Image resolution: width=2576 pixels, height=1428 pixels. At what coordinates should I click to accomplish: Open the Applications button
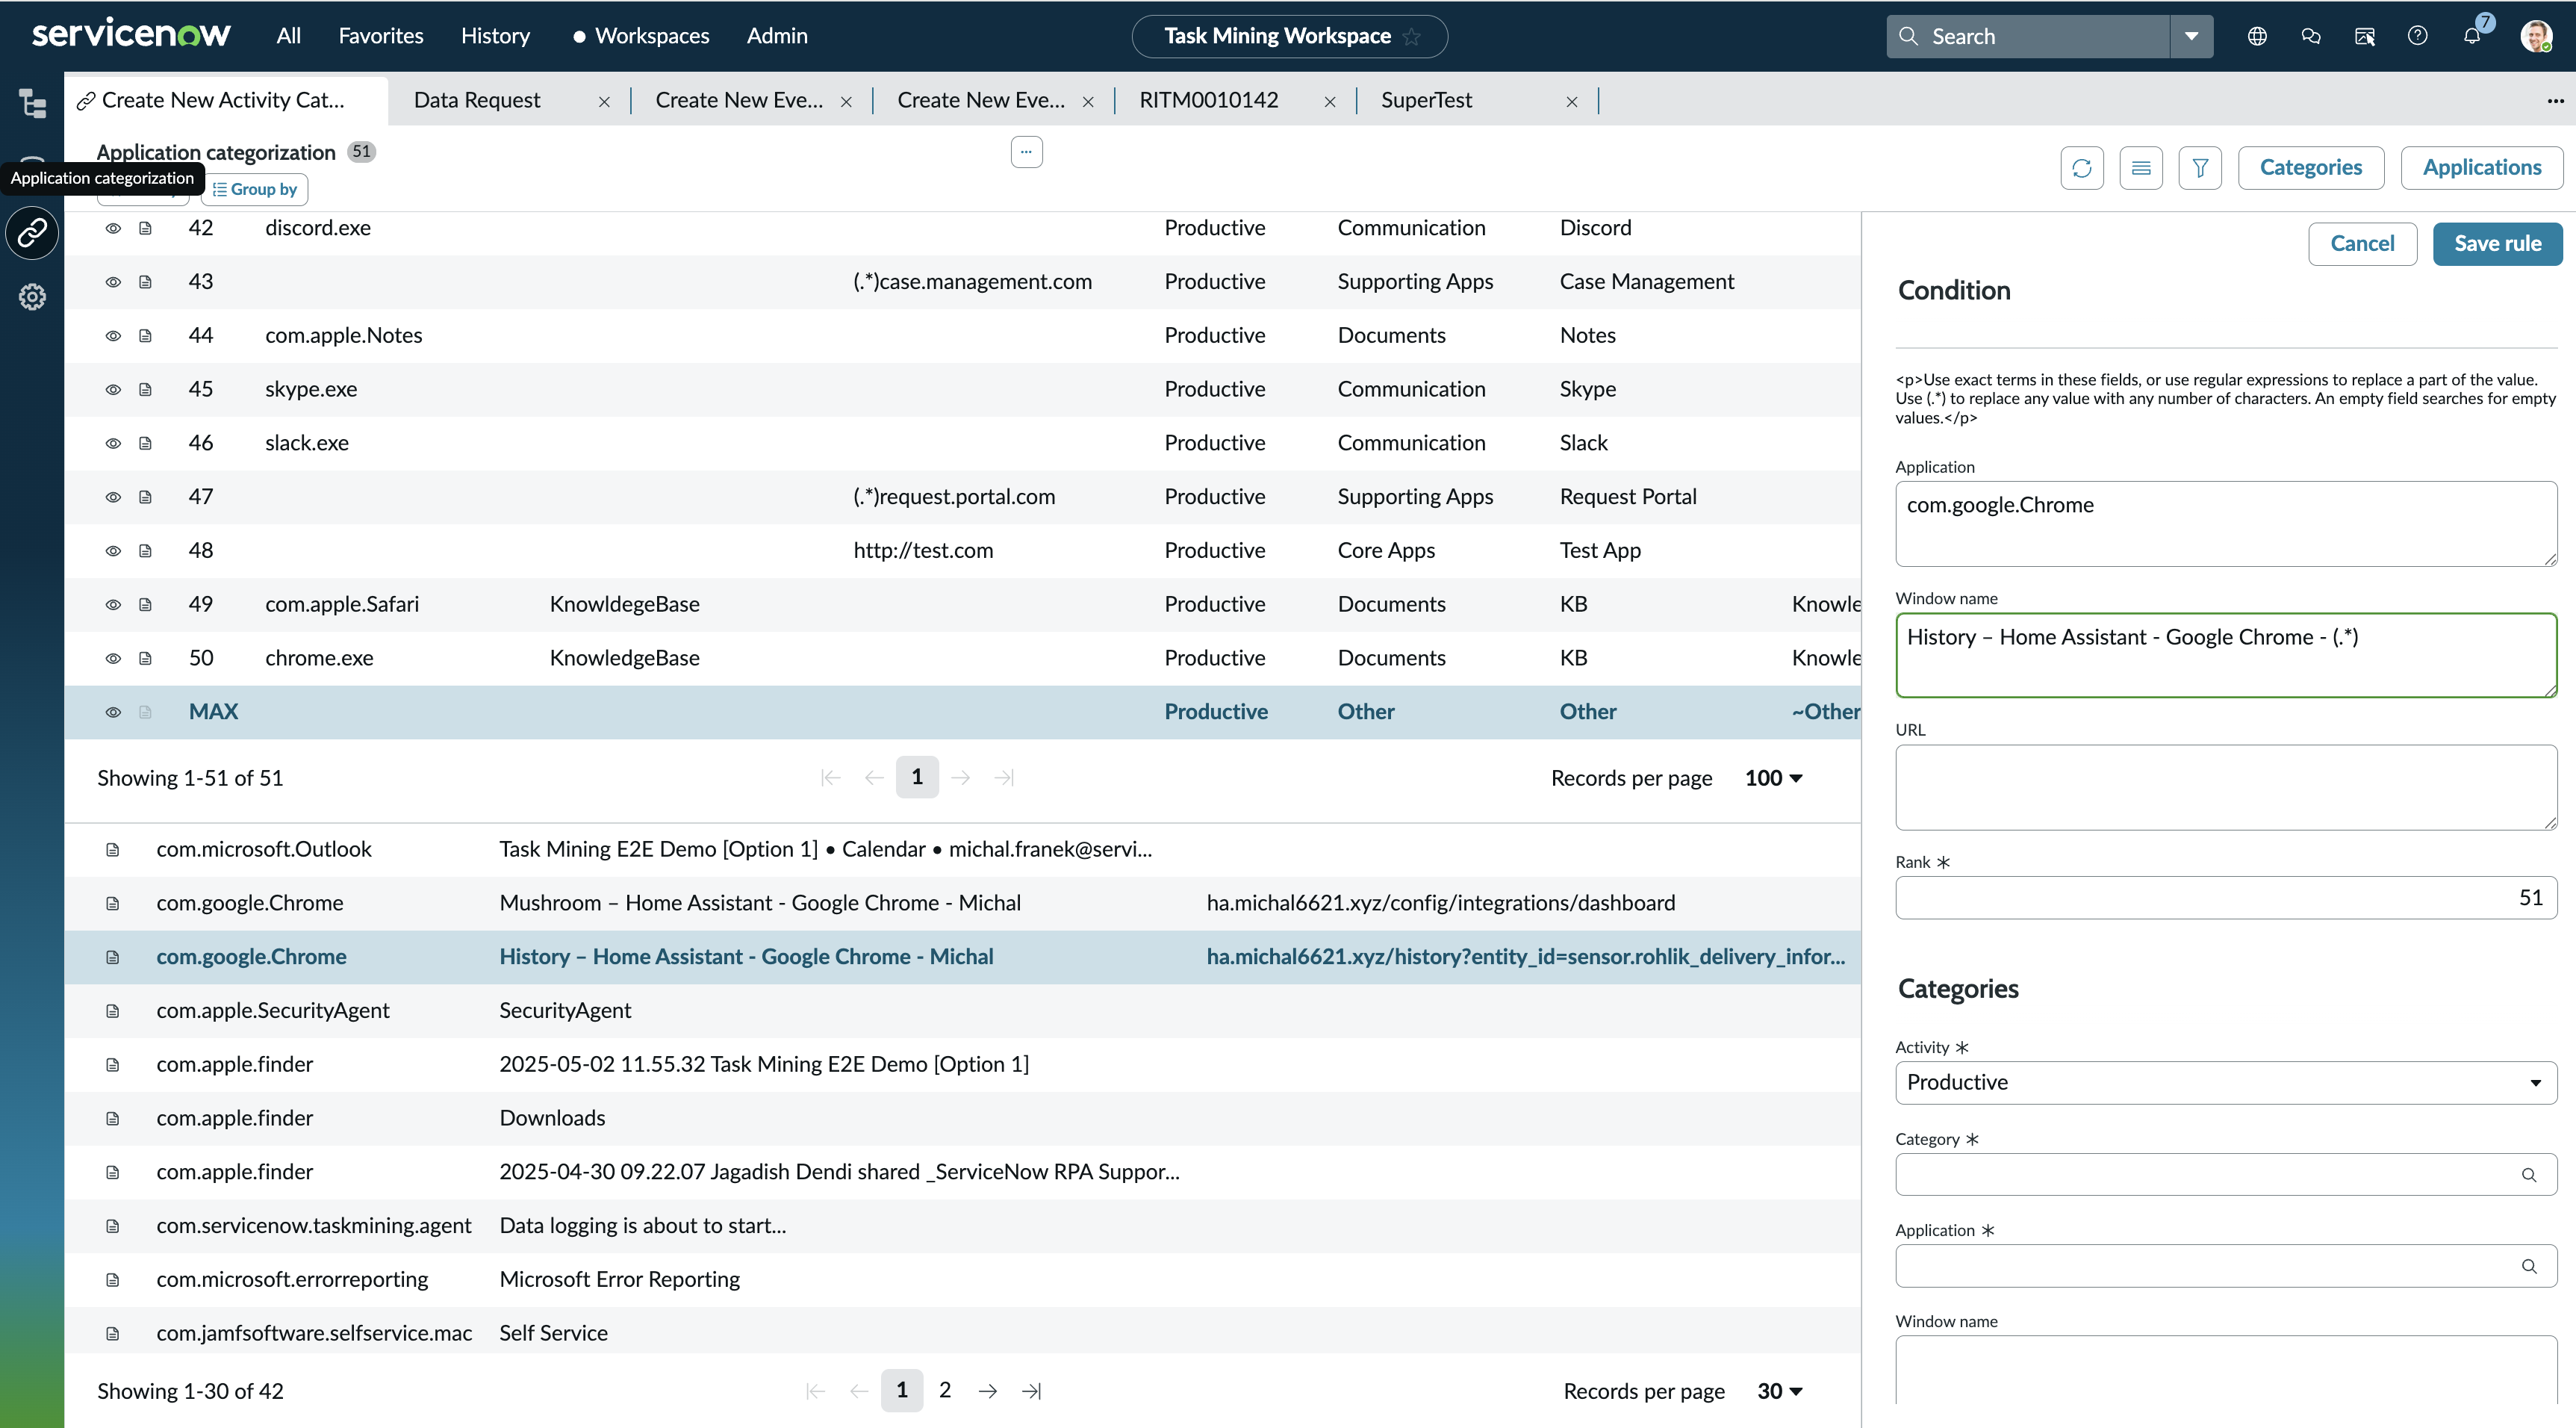(x=2482, y=168)
